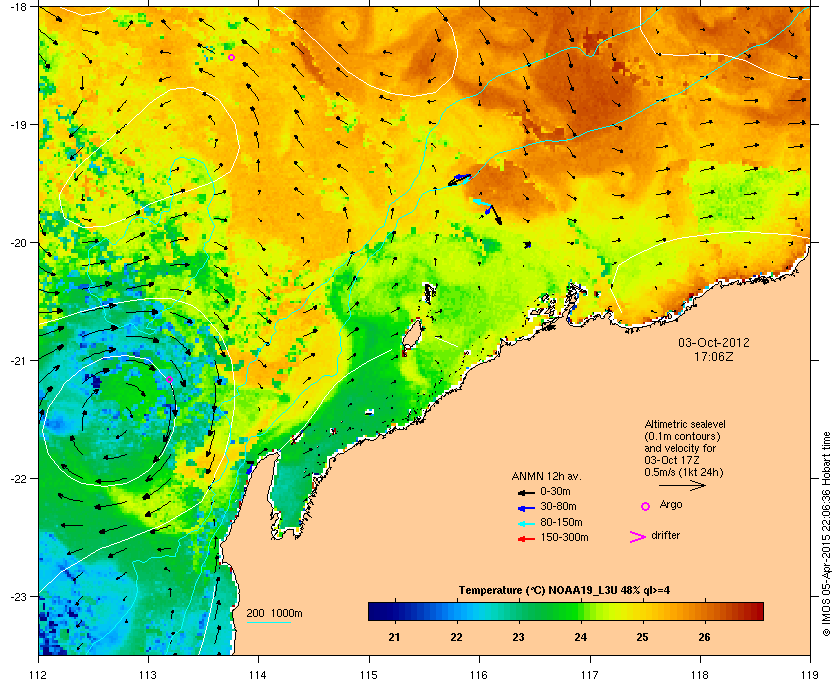Click the '0-30m' depth label
Image resolution: width=840 pixels, height=680 pixels.
[x=555, y=491]
